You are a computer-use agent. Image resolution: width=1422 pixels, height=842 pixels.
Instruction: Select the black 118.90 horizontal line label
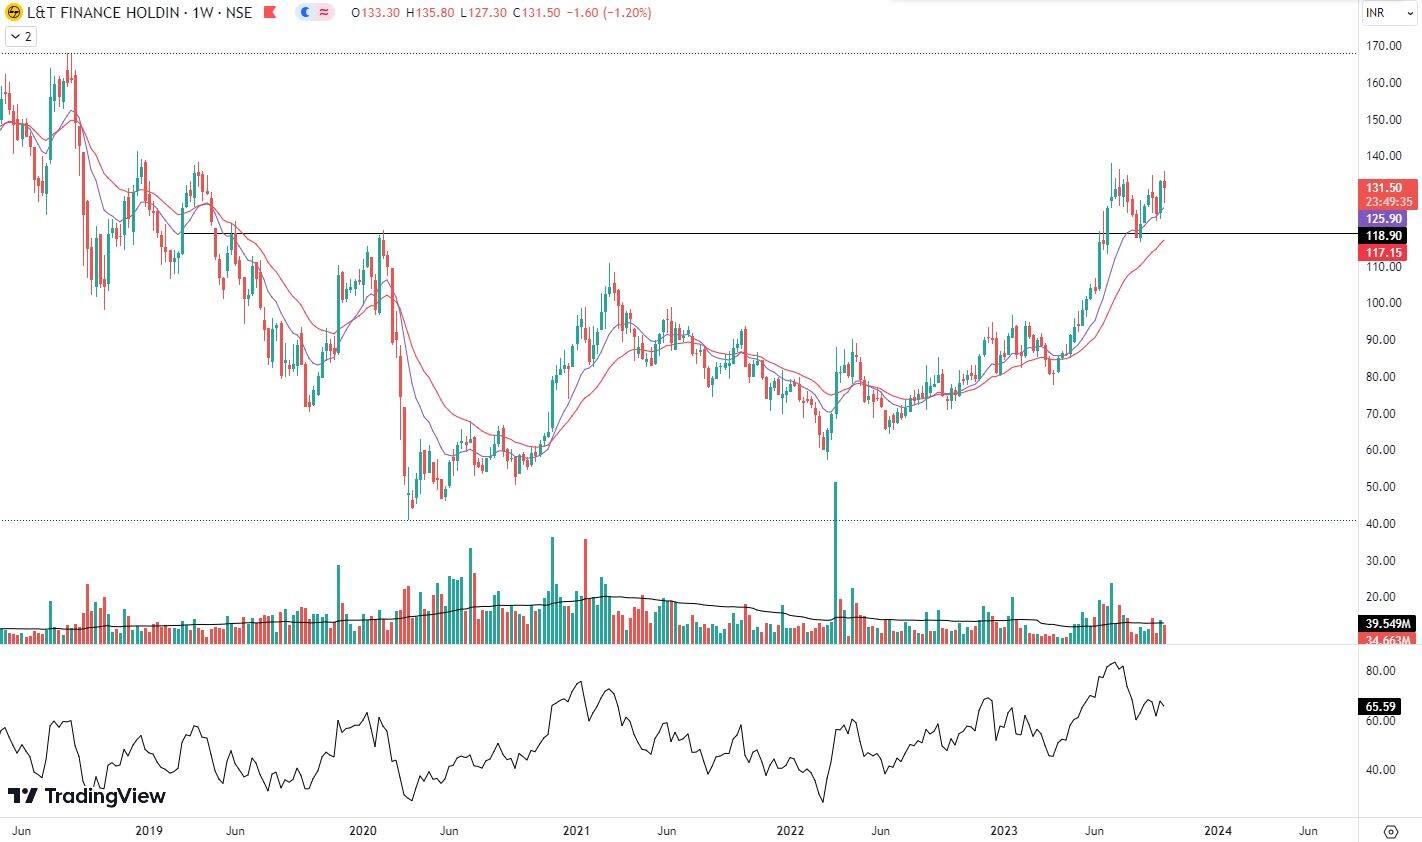pyautogui.click(x=1383, y=236)
